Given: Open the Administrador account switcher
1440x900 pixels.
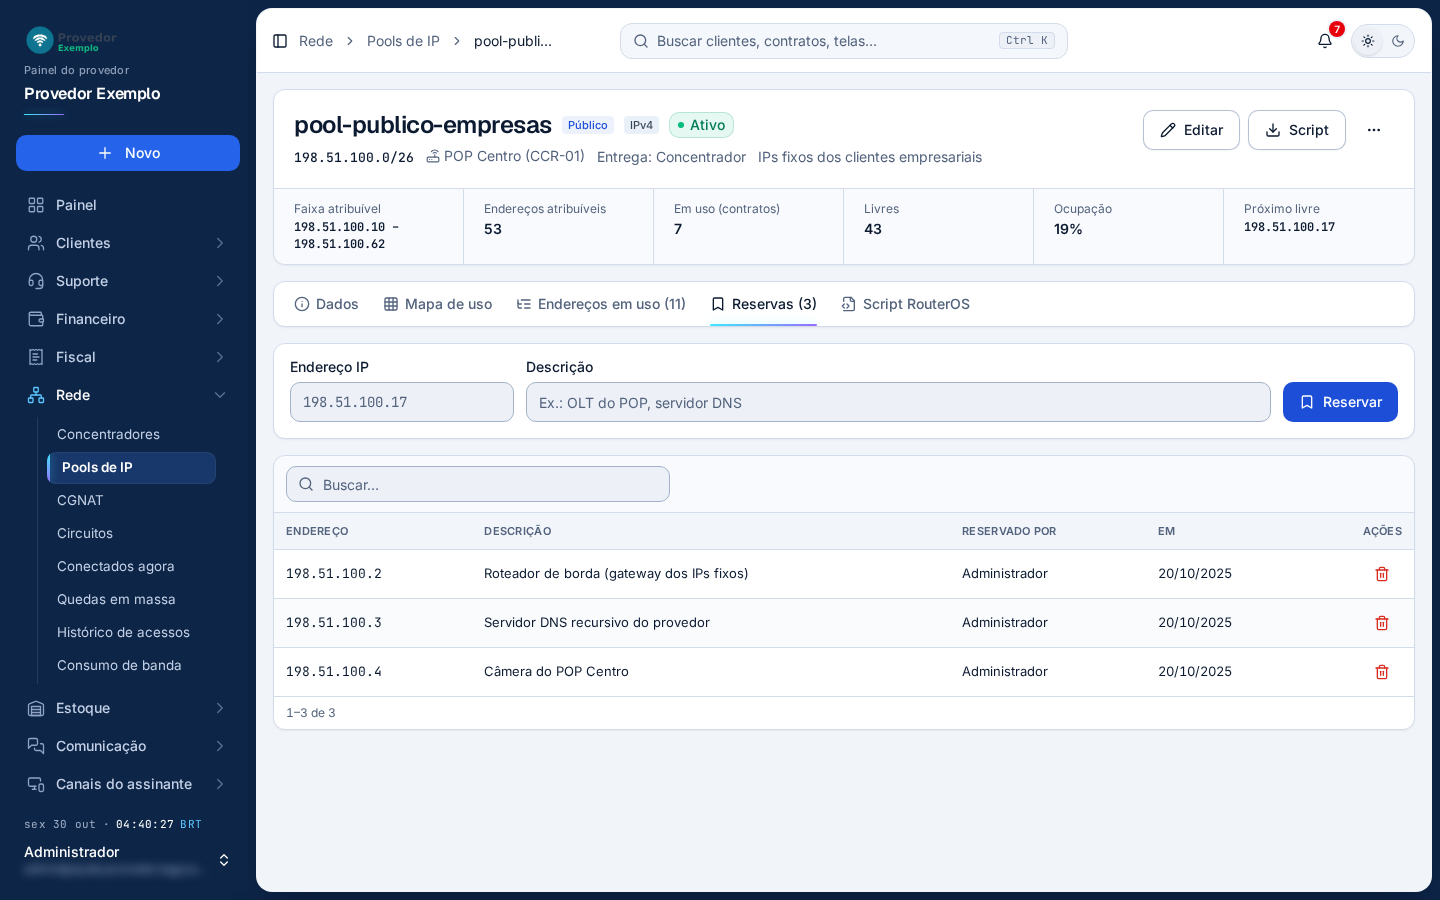Looking at the screenshot, I should pyautogui.click(x=128, y=860).
